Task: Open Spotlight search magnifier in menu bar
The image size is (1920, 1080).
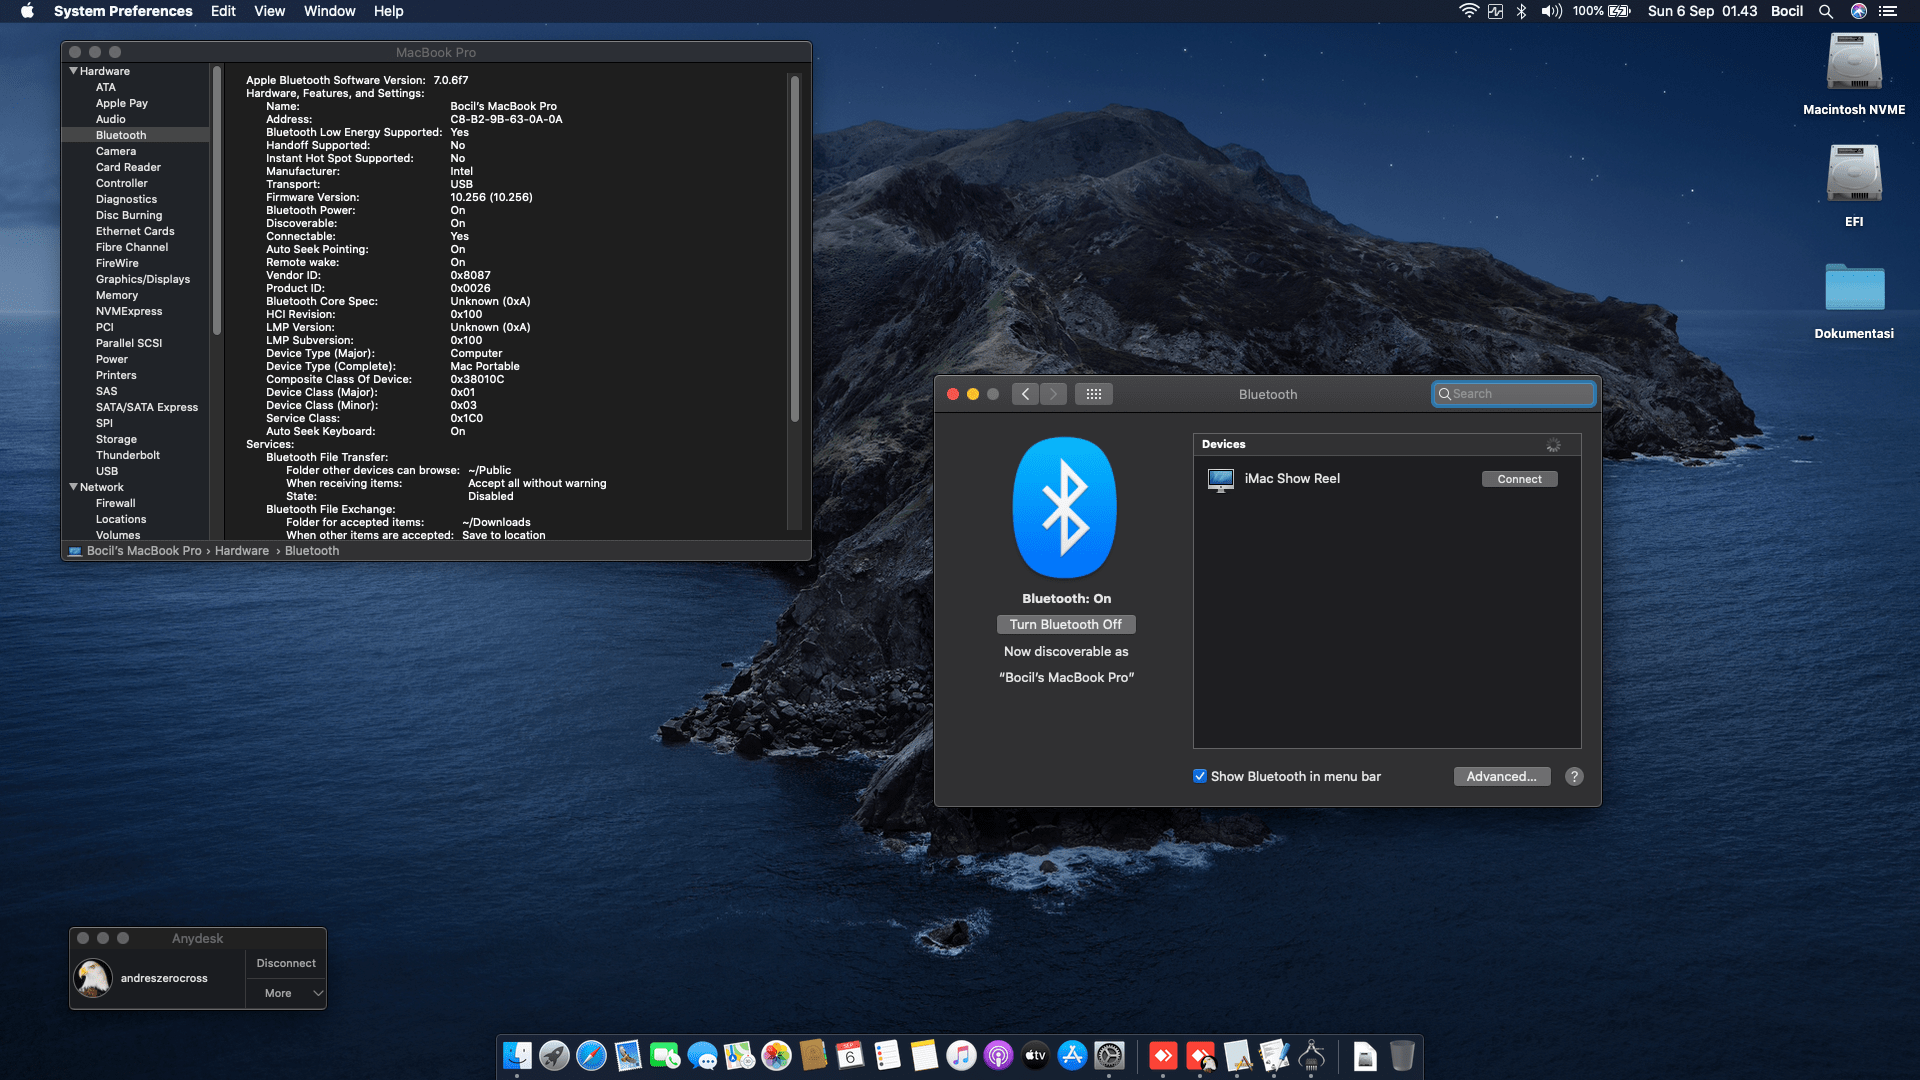Action: coord(1826,11)
